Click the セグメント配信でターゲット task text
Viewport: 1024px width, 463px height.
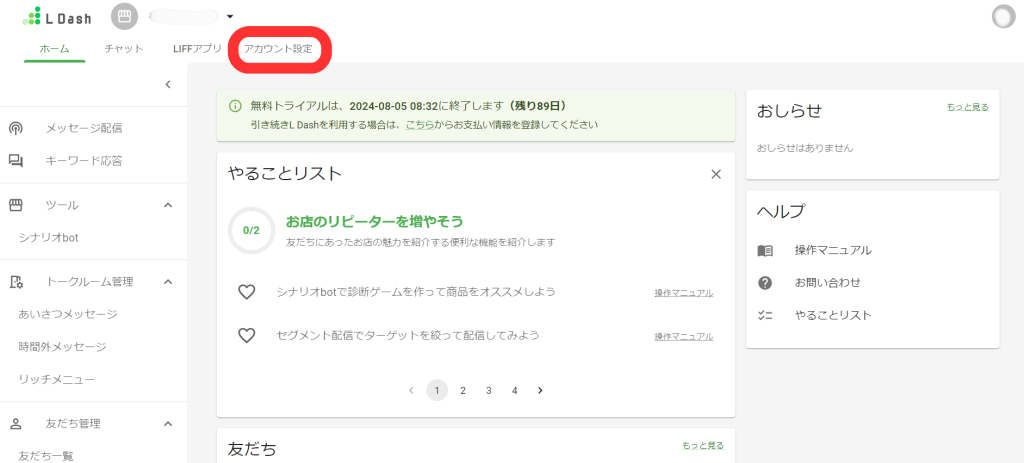tap(408, 336)
